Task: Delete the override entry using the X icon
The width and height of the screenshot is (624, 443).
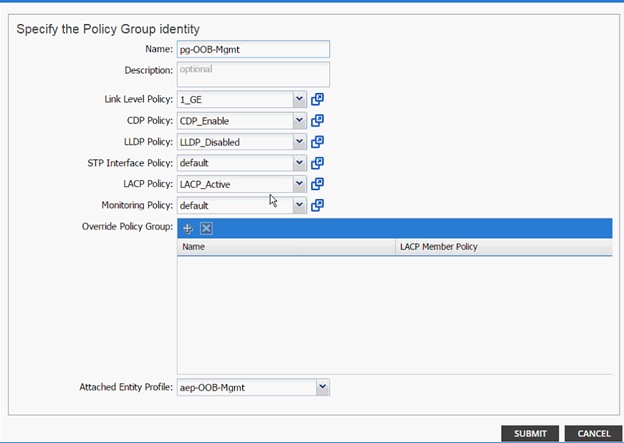Action: click(206, 228)
